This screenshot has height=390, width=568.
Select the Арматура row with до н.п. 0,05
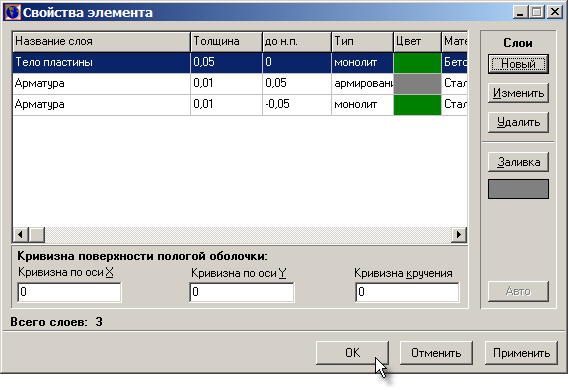point(240,84)
